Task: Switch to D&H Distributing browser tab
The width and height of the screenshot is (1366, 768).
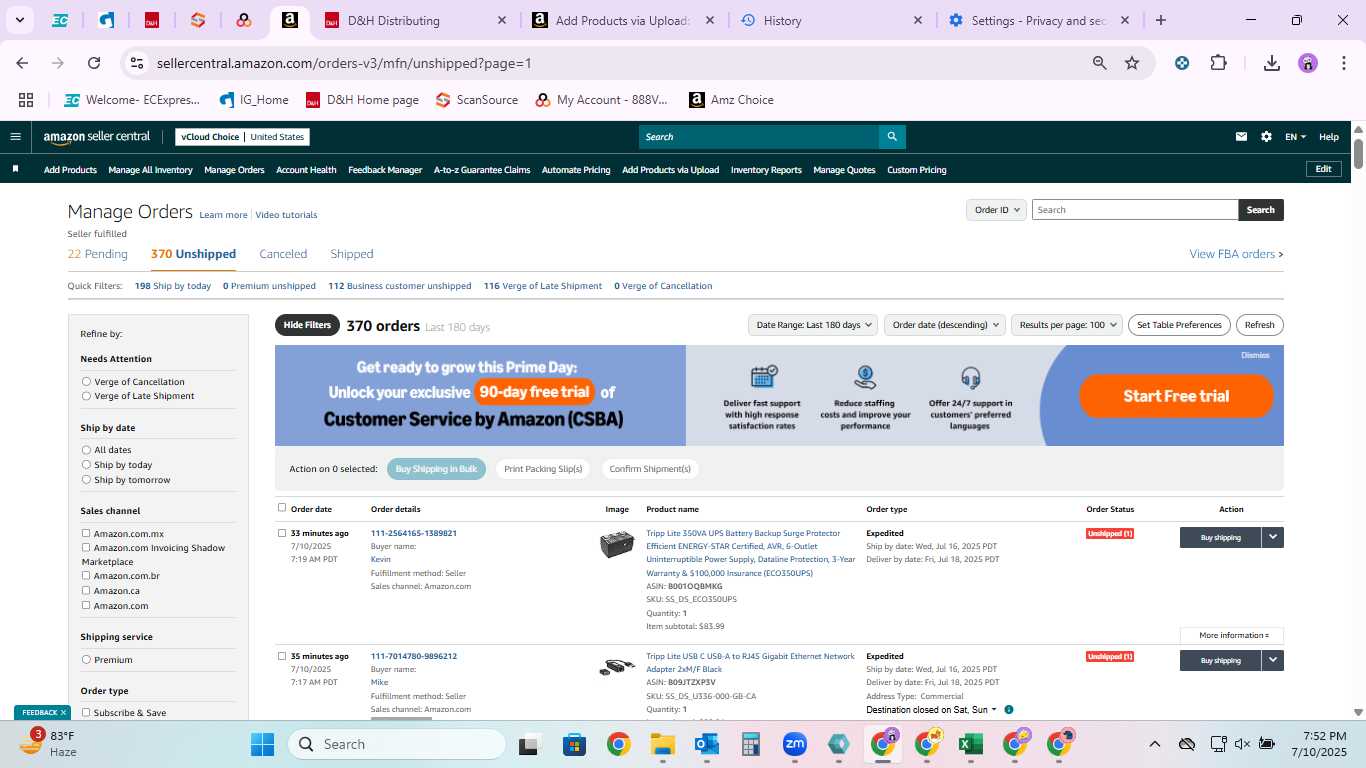Action: tap(414, 20)
